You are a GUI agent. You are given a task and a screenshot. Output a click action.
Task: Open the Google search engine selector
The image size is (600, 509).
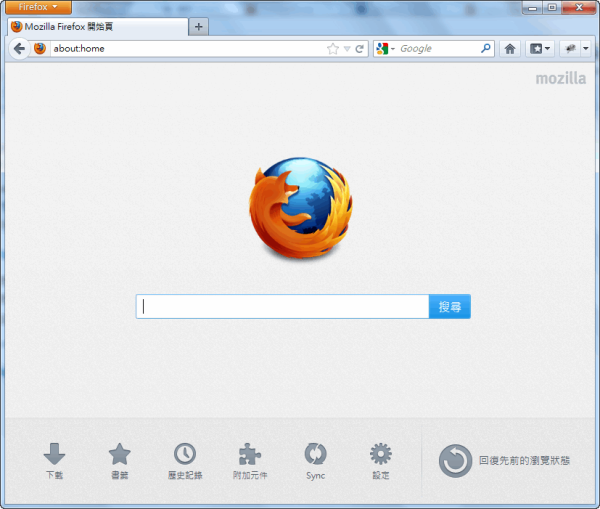tap(385, 49)
